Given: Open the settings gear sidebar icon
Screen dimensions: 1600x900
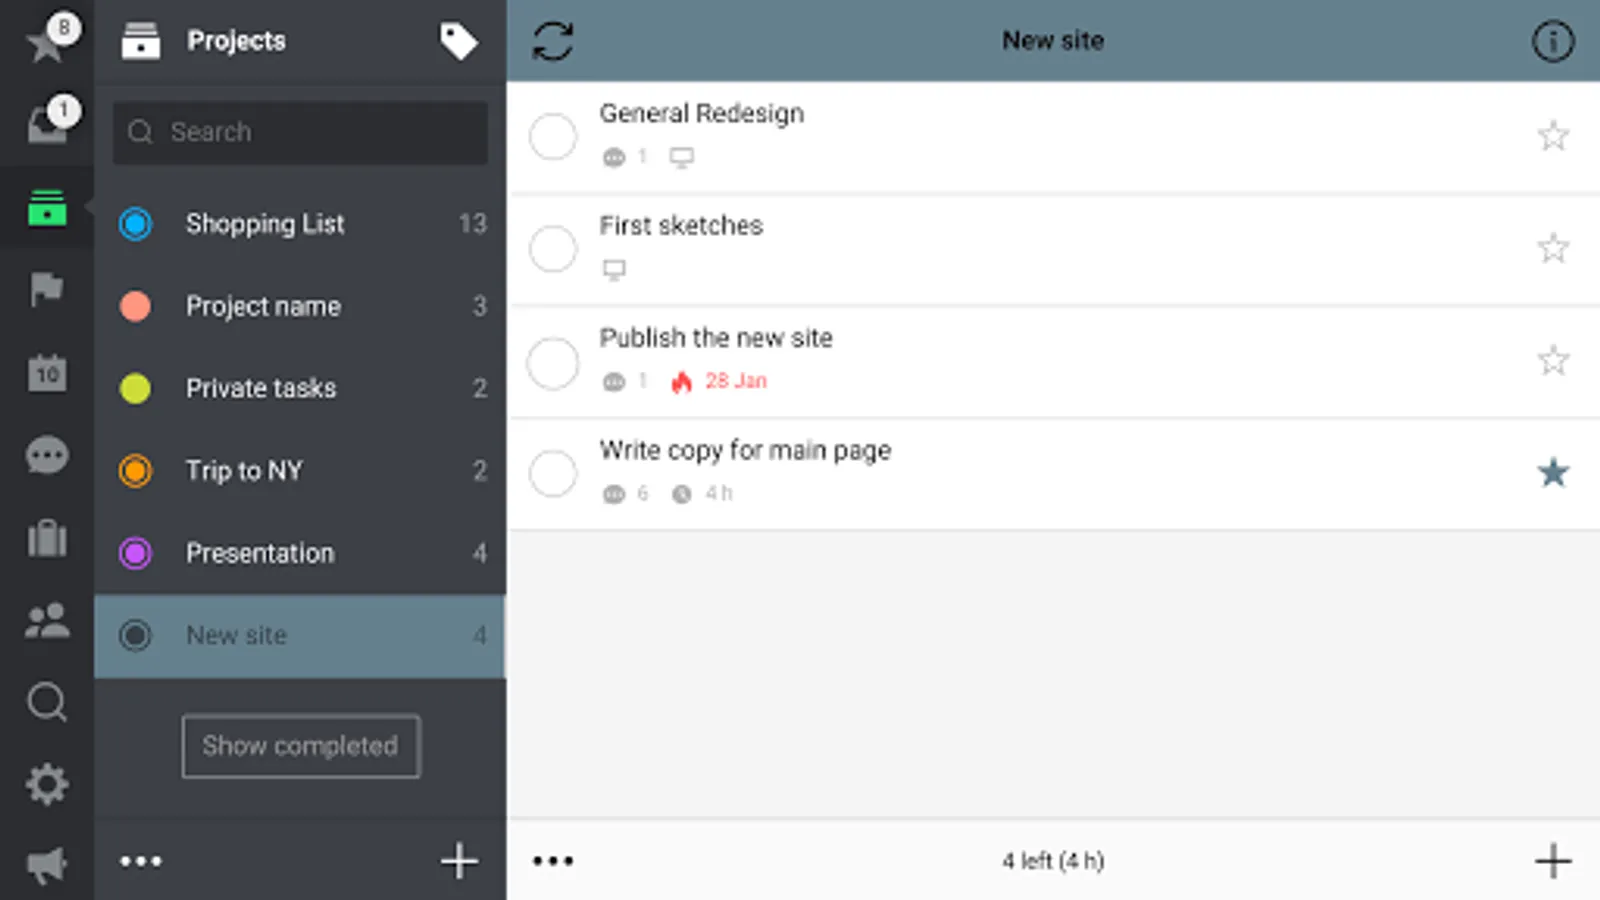Looking at the screenshot, I should (47, 785).
